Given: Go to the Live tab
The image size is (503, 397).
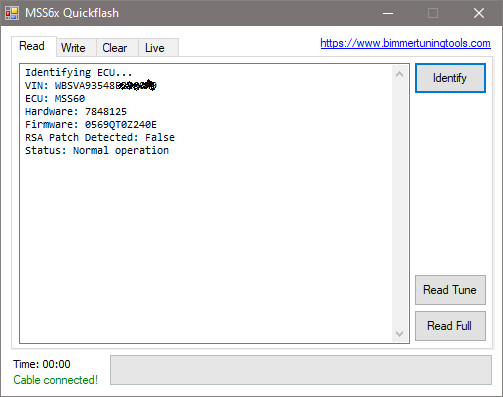Looking at the screenshot, I should click(158, 48).
